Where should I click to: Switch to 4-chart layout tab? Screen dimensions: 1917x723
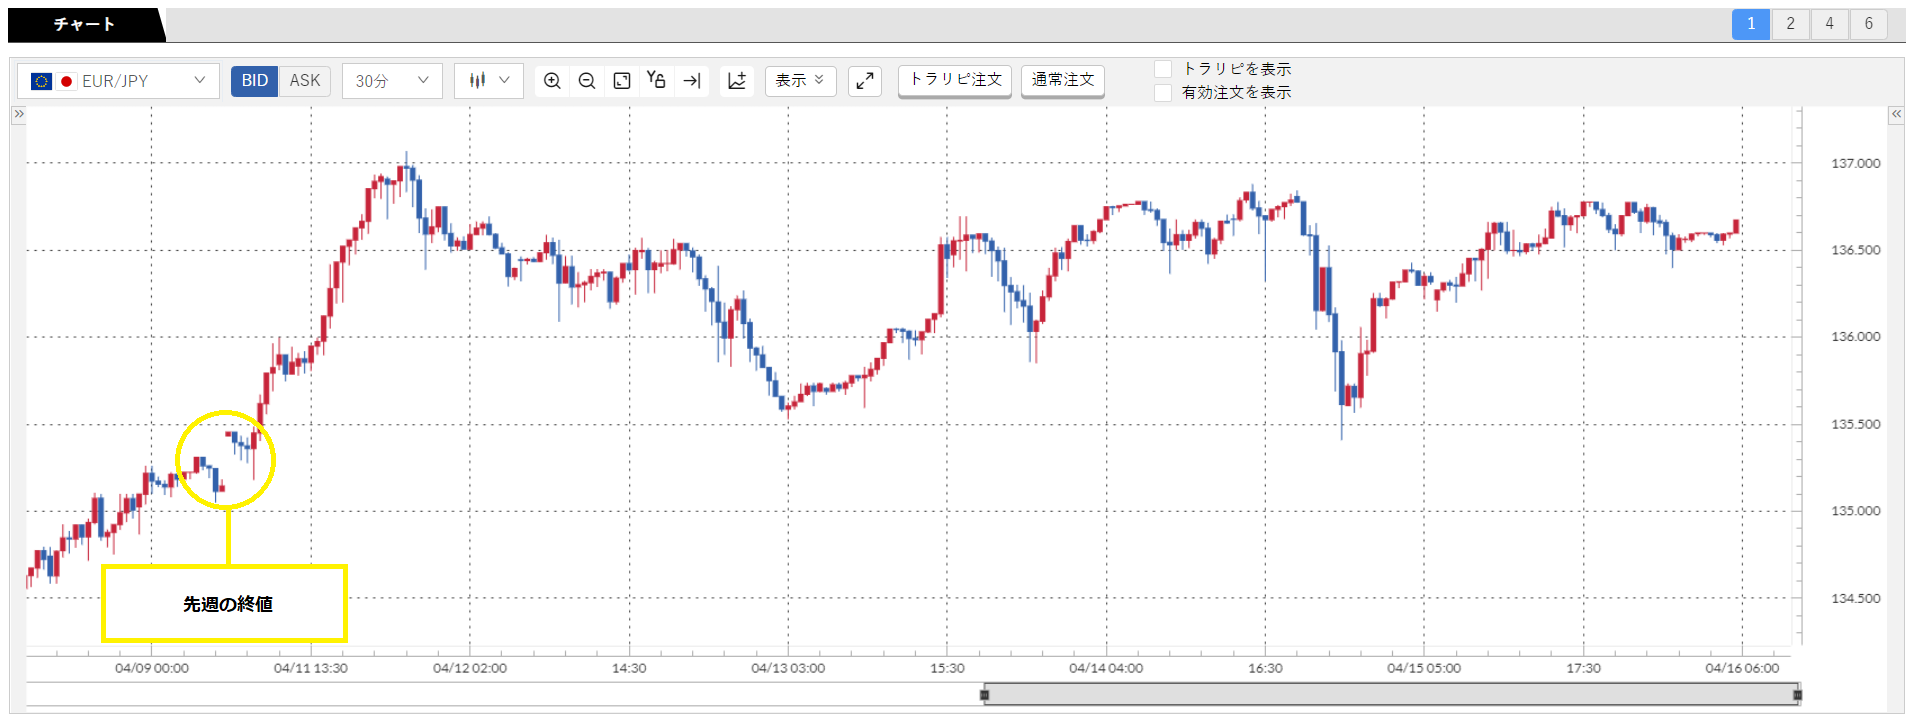tap(1829, 24)
